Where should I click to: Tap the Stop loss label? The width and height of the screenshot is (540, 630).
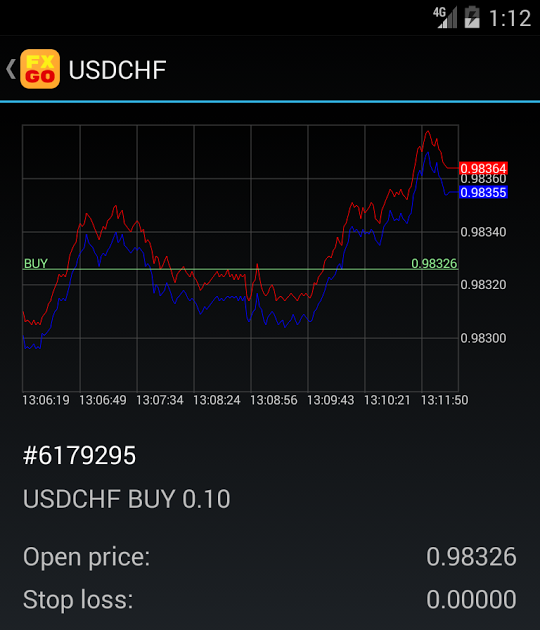point(78,599)
